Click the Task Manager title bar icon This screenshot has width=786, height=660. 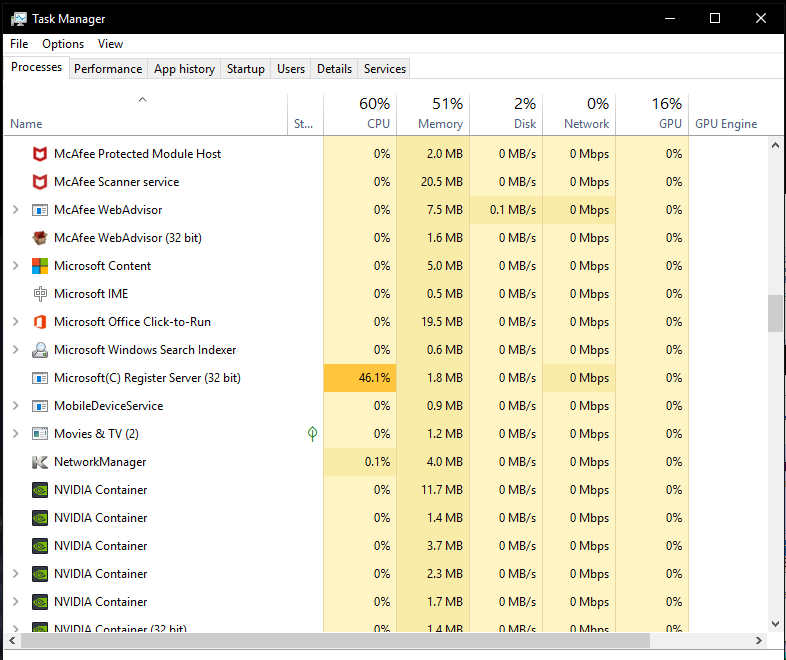19,19
